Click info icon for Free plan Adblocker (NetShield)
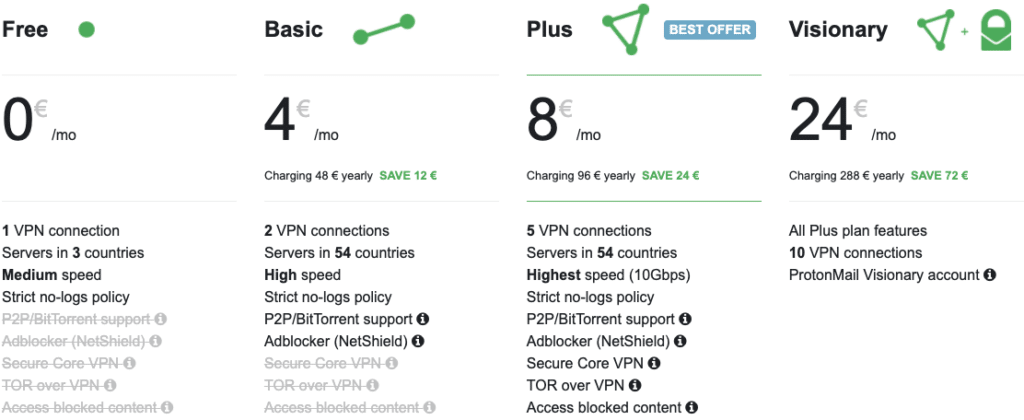 [156, 341]
